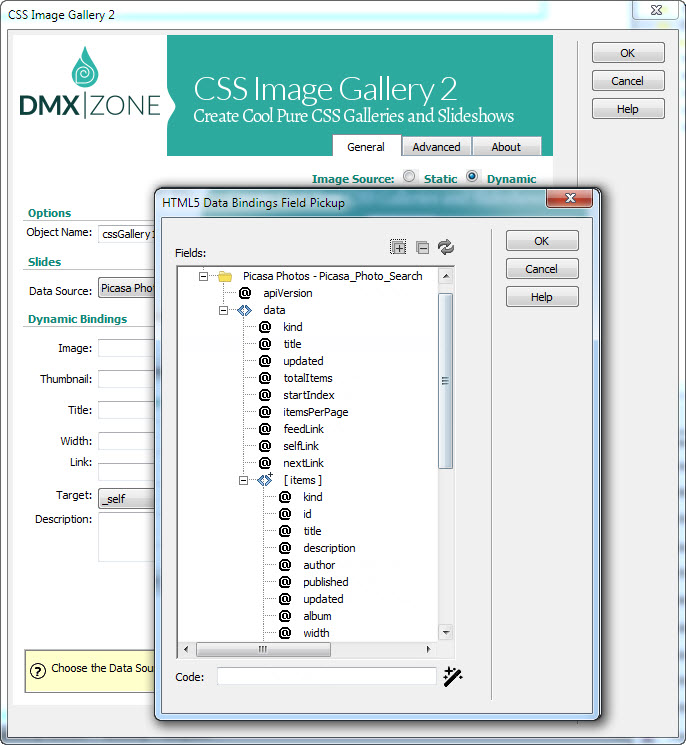
Task: Select the title field under data
Action: 293,344
